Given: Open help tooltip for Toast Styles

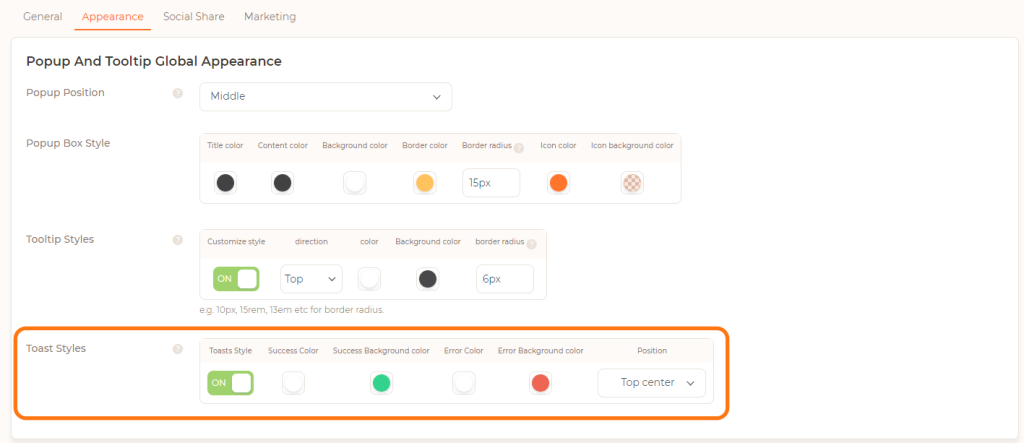Looking at the screenshot, I should tap(177, 349).
